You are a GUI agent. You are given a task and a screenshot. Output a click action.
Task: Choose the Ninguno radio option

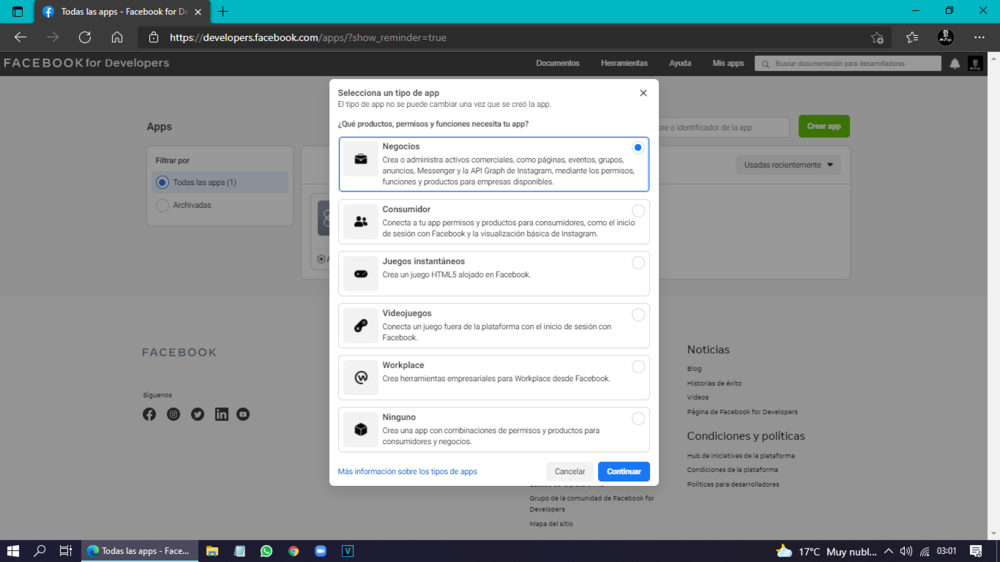(638, 419)
